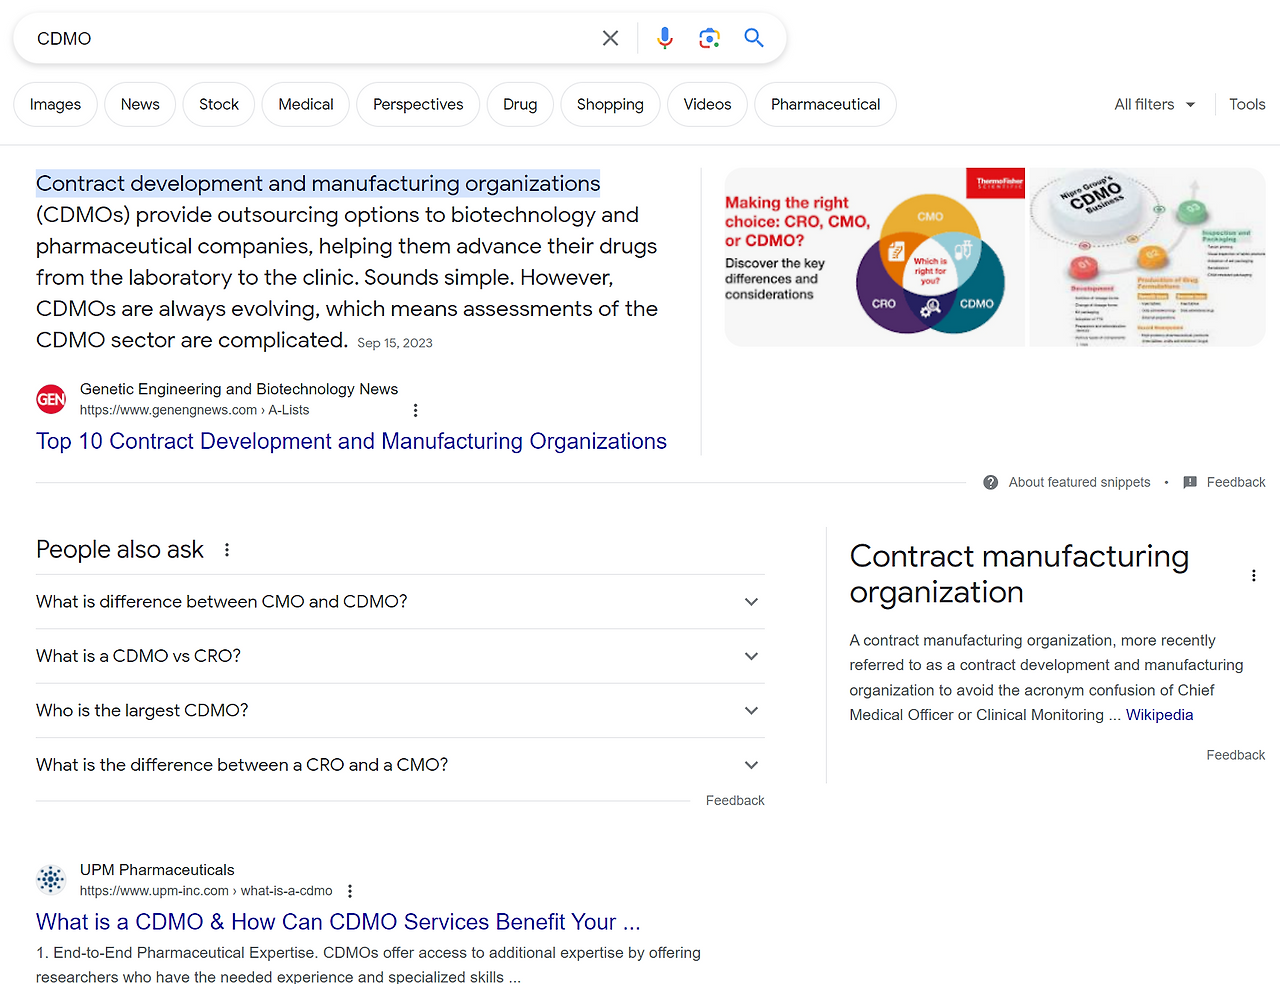1280x984 pixels.
Task: Open options for UPM Pharmaceuticals result
Action: pyautogui.click(x=350, y=891)
